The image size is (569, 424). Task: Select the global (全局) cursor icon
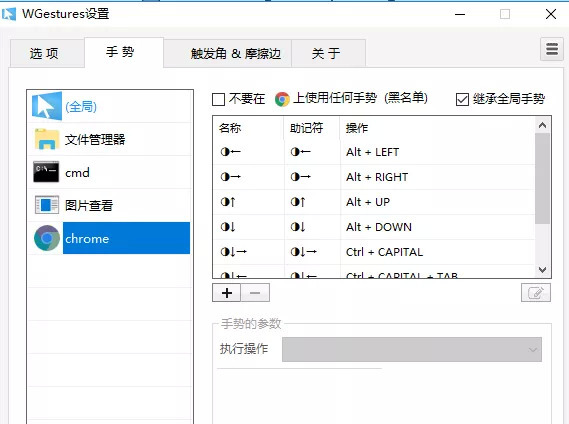47,106
